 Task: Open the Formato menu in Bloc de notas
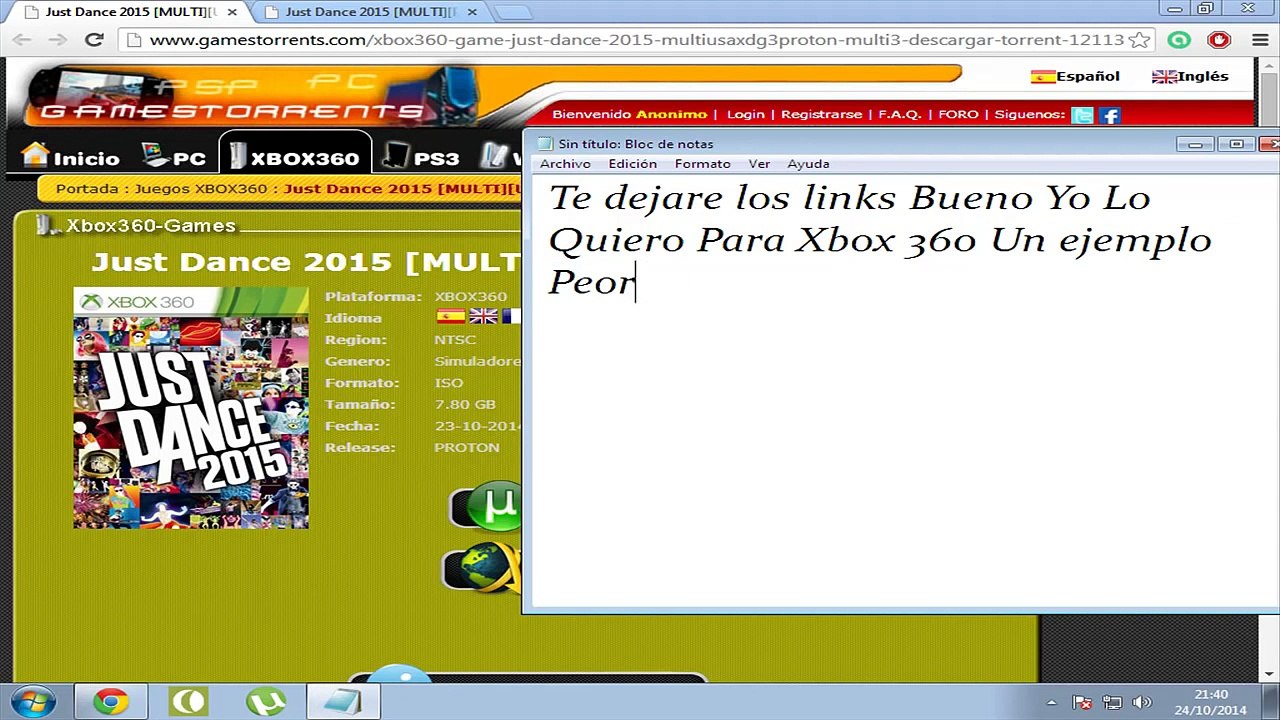pos(702,164)
